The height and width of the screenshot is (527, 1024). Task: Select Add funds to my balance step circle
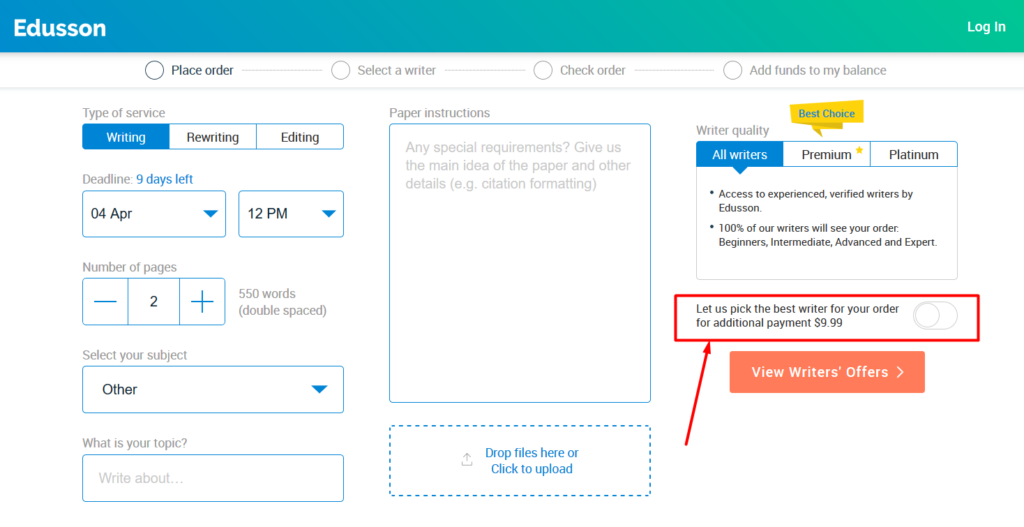[733, 70]
